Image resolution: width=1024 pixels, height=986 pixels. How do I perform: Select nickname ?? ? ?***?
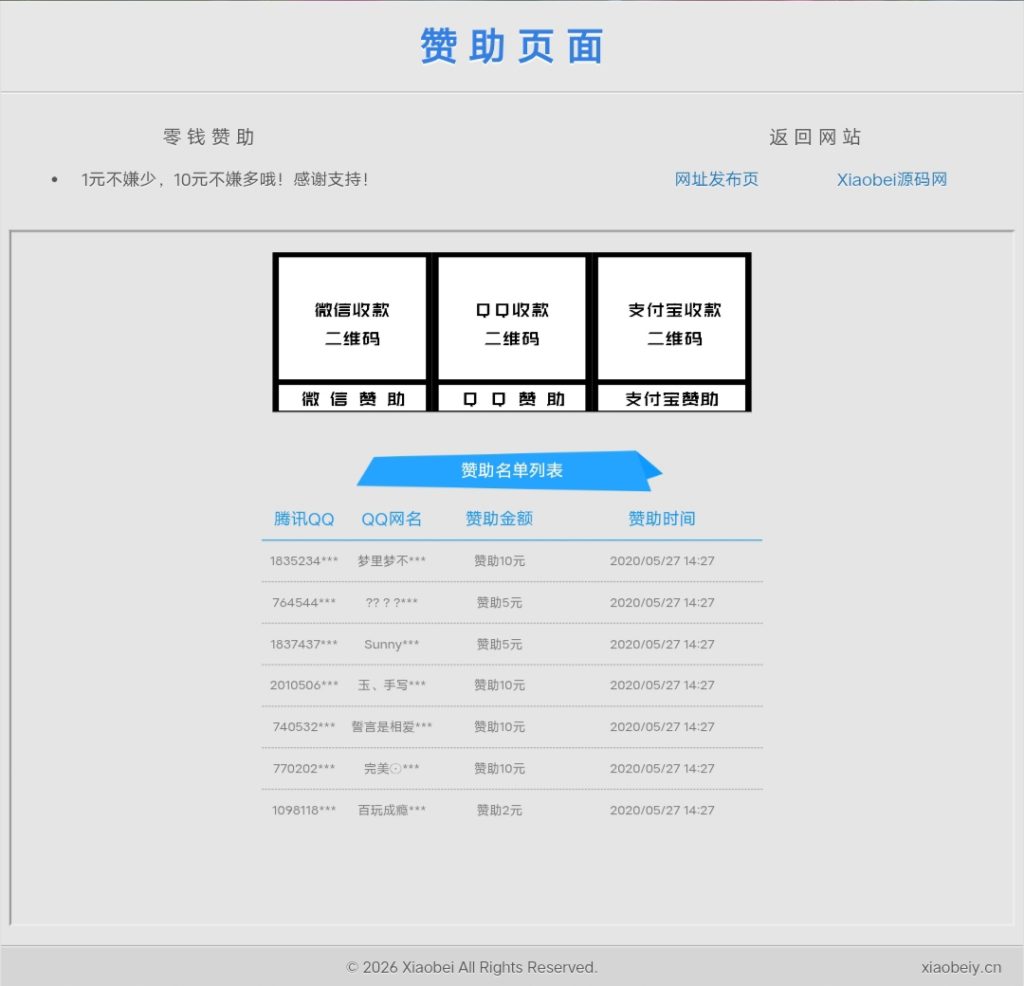coord(391,603)
